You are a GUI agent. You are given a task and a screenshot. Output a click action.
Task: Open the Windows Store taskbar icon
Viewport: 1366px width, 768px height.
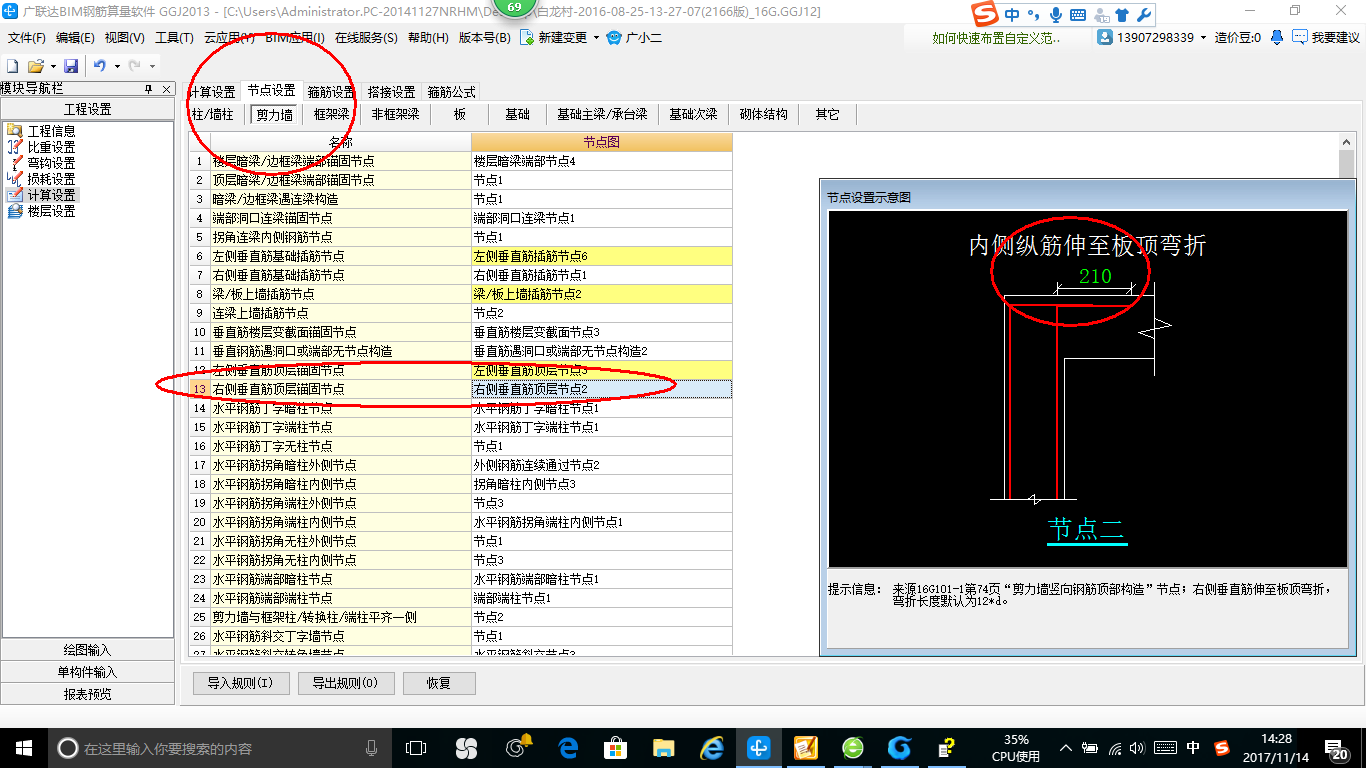tap(616, 747)
